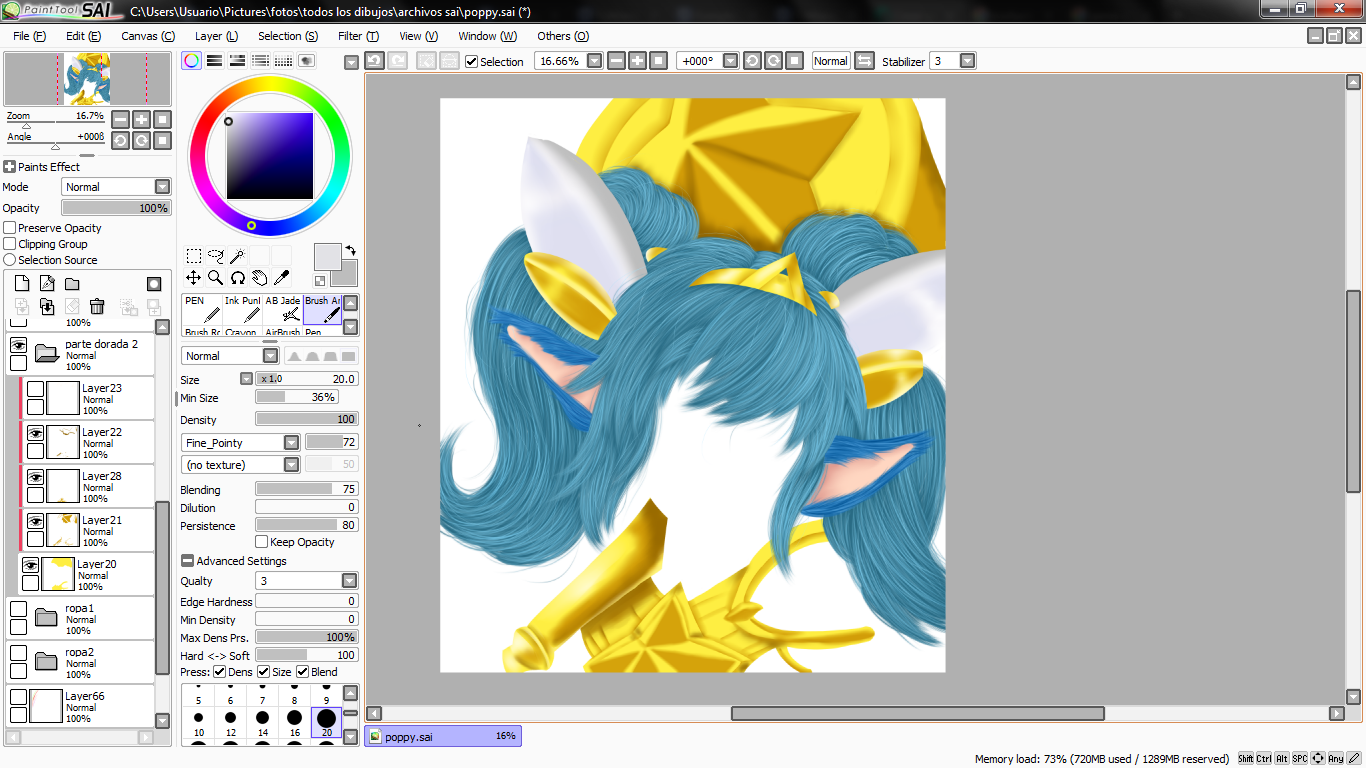Open the Layer menu
The width and height of the screenshot is (1366, 768).
(216, 36)
